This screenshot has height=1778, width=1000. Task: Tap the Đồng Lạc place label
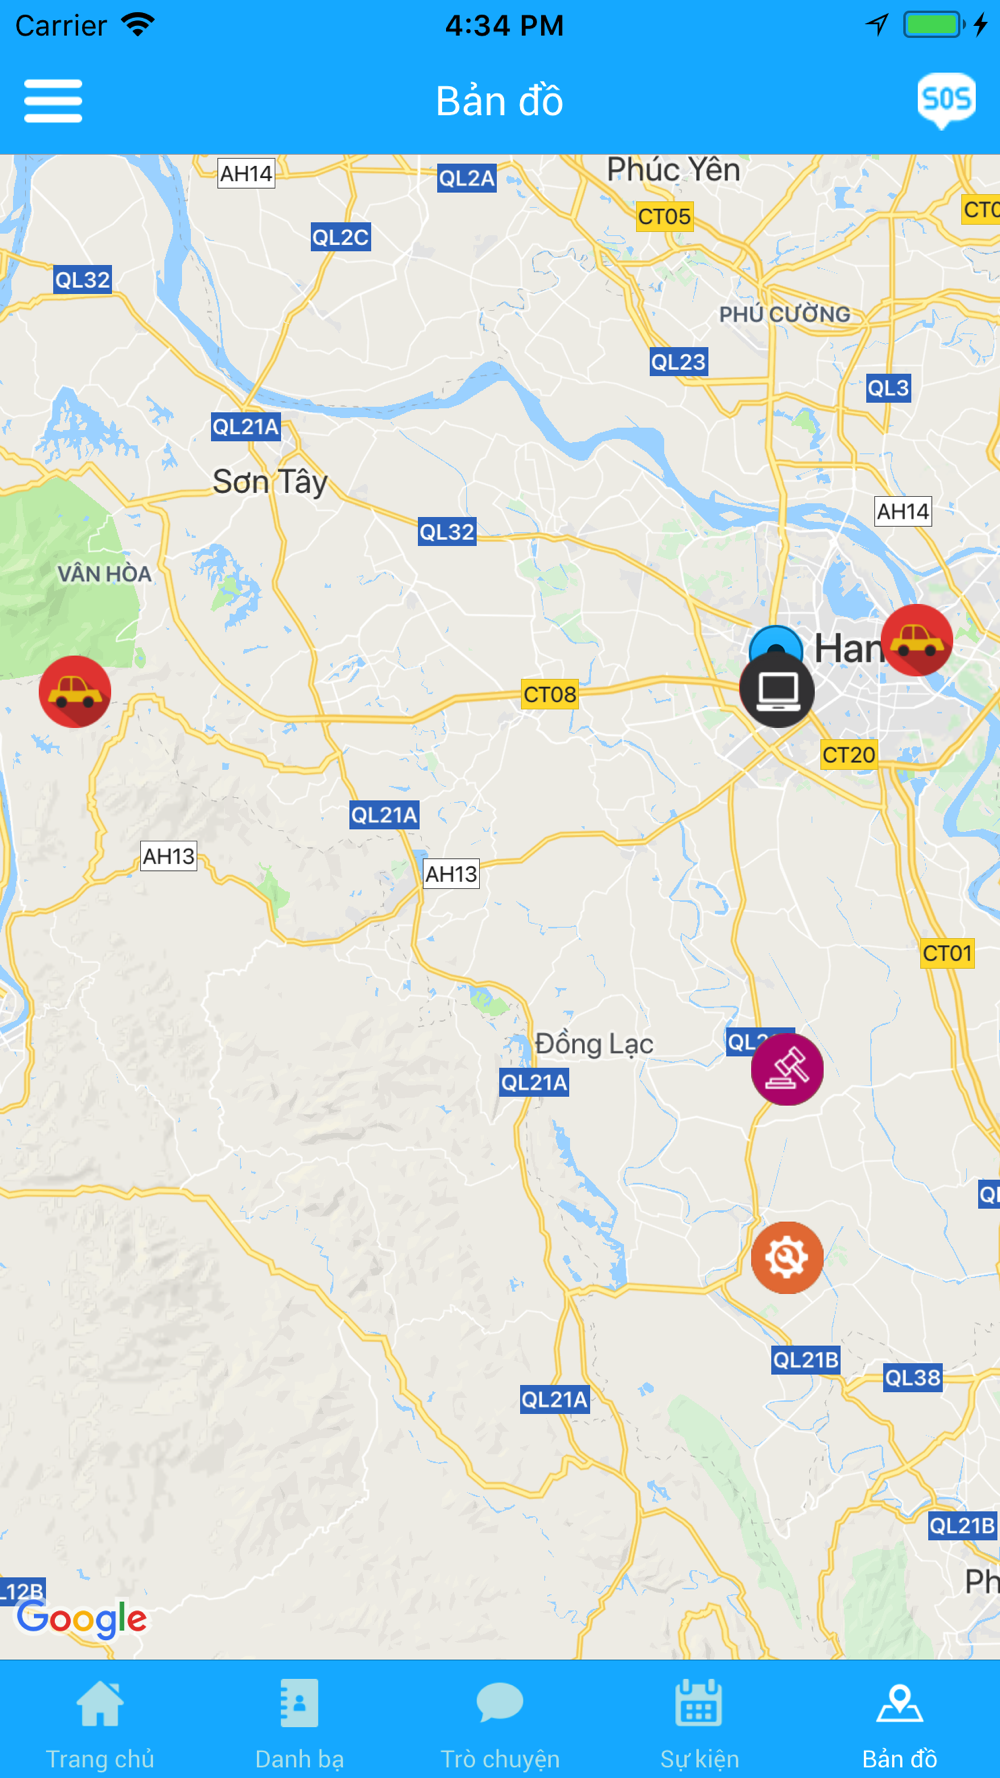tap(594, 1043)
